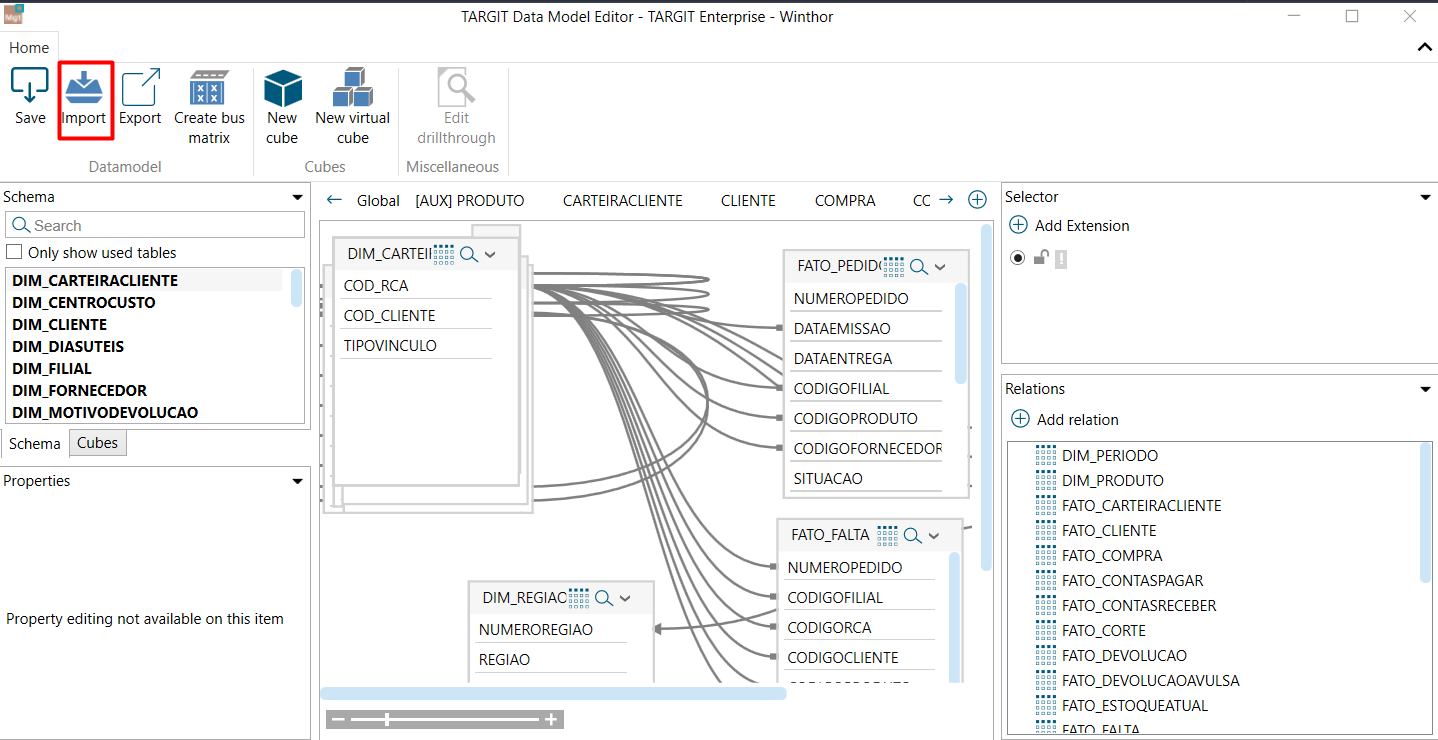Zoom in with the plus icon

coord(551,719)
